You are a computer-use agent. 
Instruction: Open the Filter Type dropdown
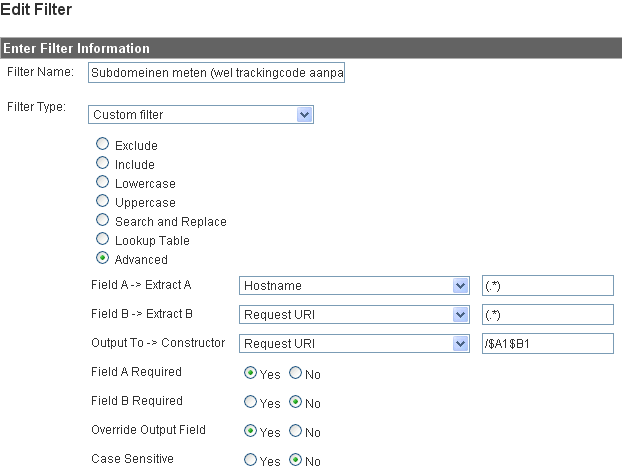[201, 115]
